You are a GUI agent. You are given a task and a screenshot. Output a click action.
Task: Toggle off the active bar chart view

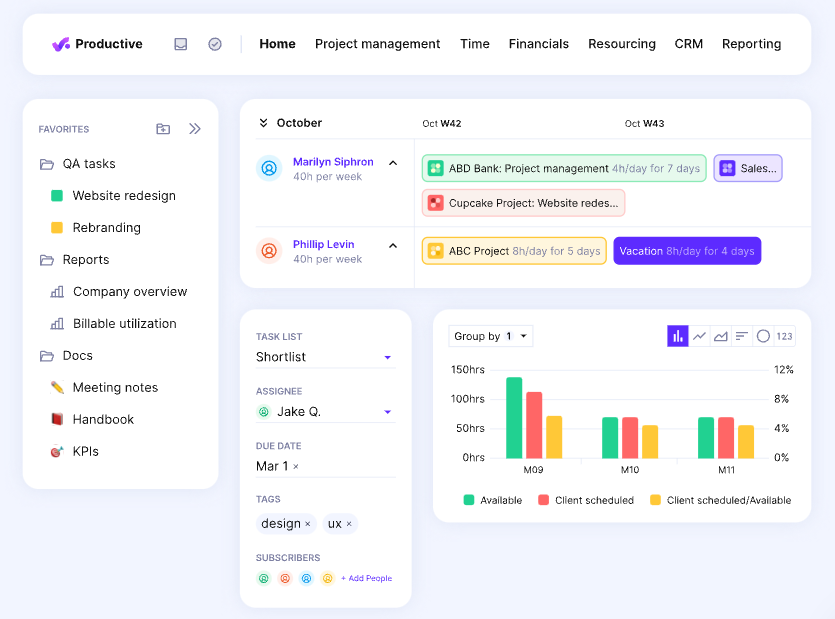pyautogui.click(x=678, y=336)
